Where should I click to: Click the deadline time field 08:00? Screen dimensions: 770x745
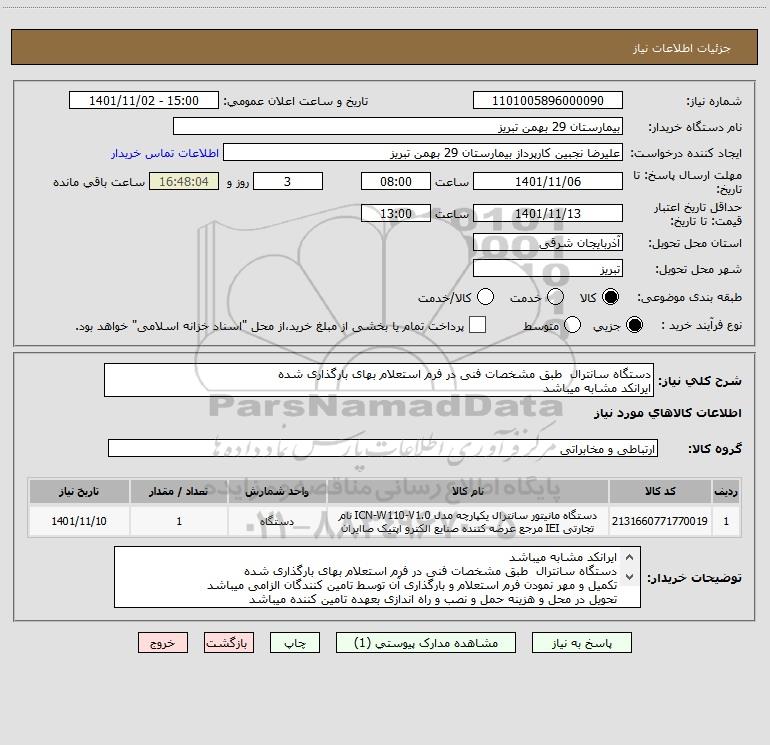coord(396,181)
